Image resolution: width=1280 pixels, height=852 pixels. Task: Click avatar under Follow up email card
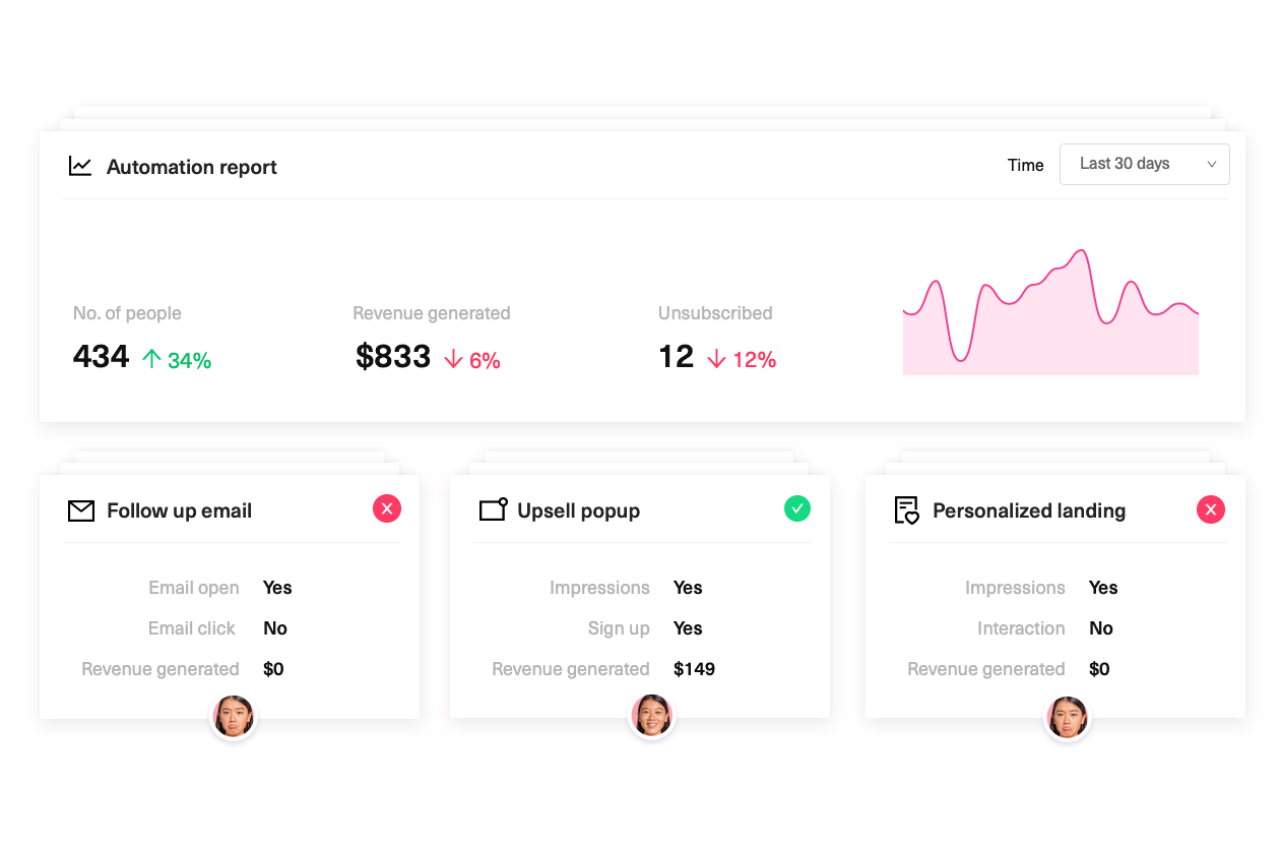234,717
